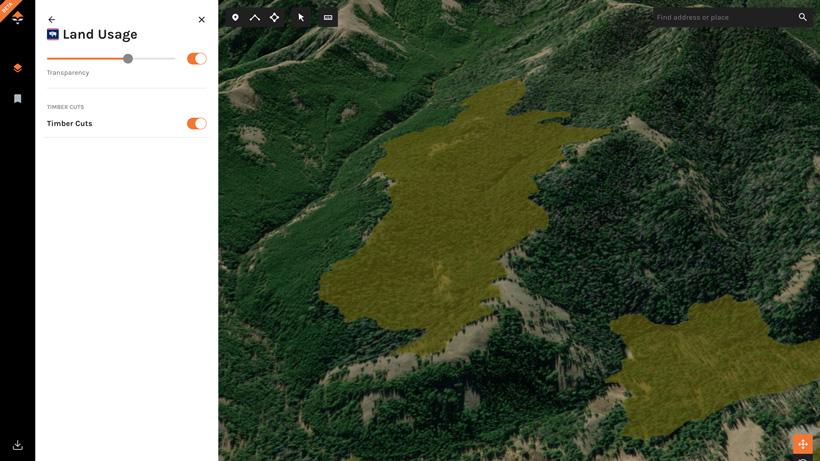Click the orange pan control button
This screenshot has width=820, height=461.
tap(802, 444)
